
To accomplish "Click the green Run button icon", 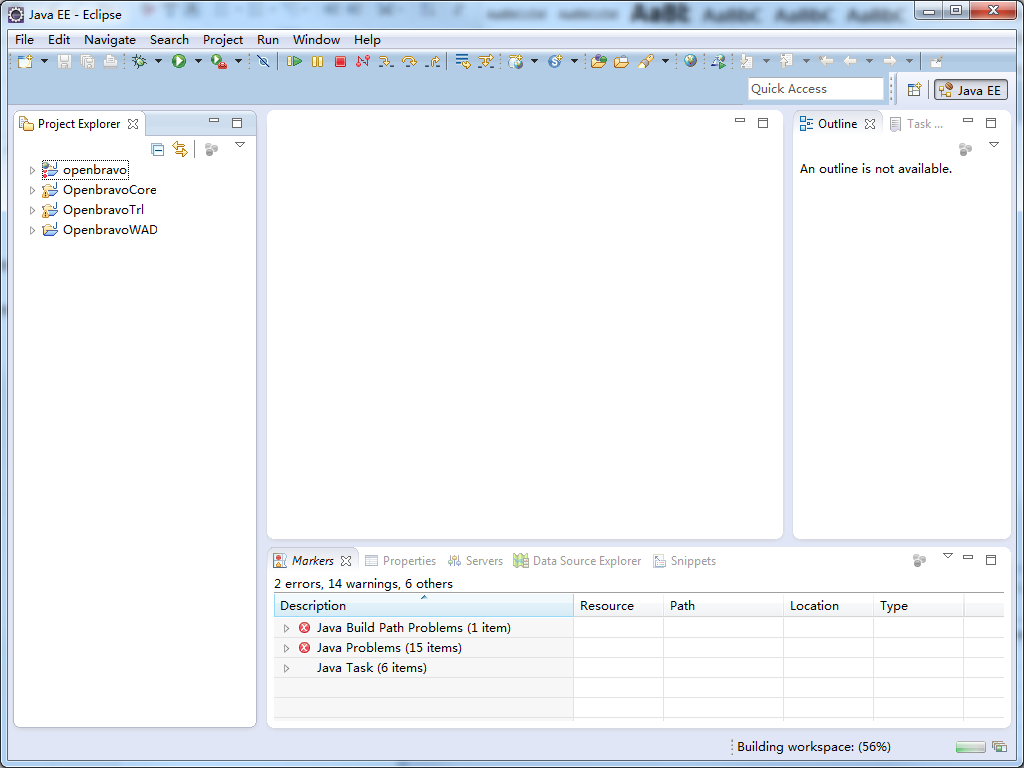I will 179,61.
